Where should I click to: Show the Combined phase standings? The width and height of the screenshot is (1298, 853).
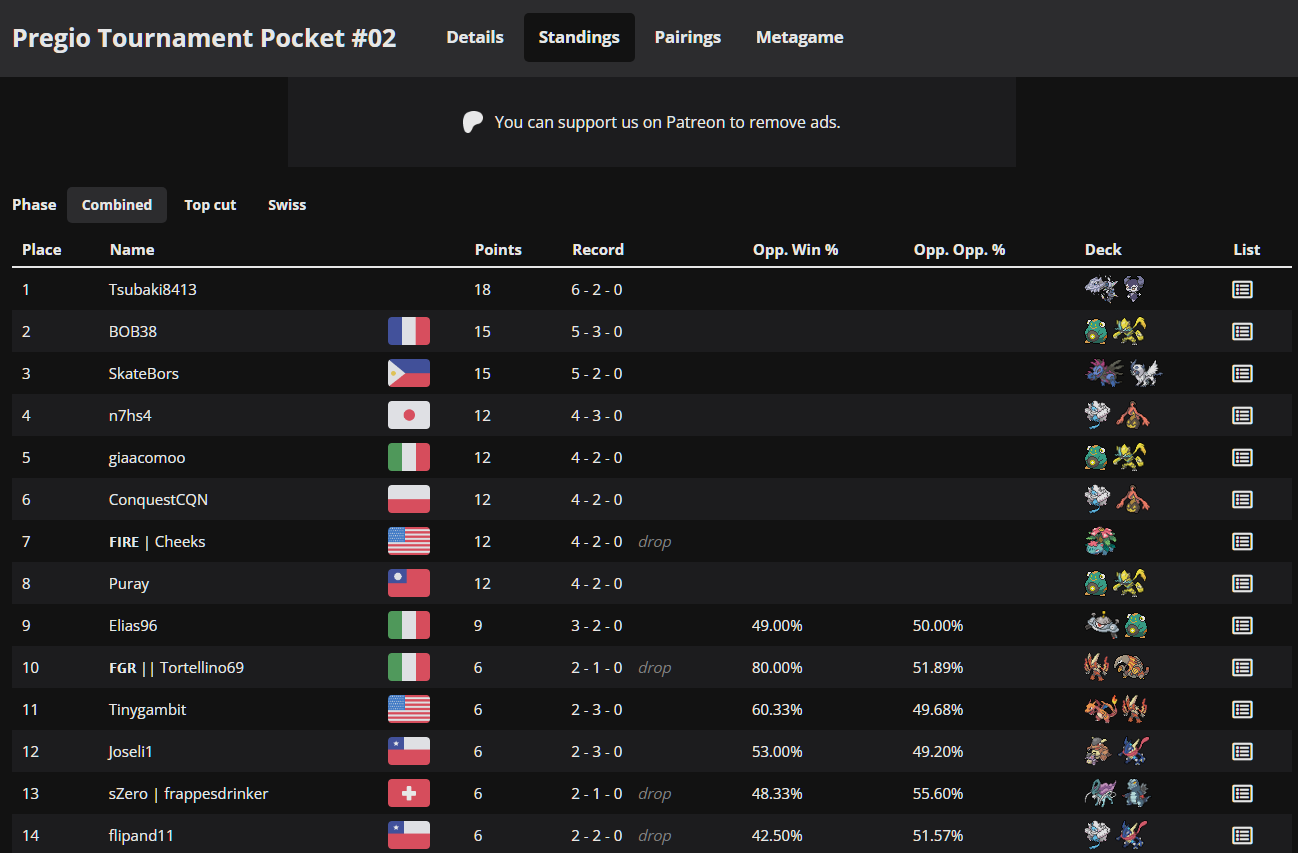[117, 205]
